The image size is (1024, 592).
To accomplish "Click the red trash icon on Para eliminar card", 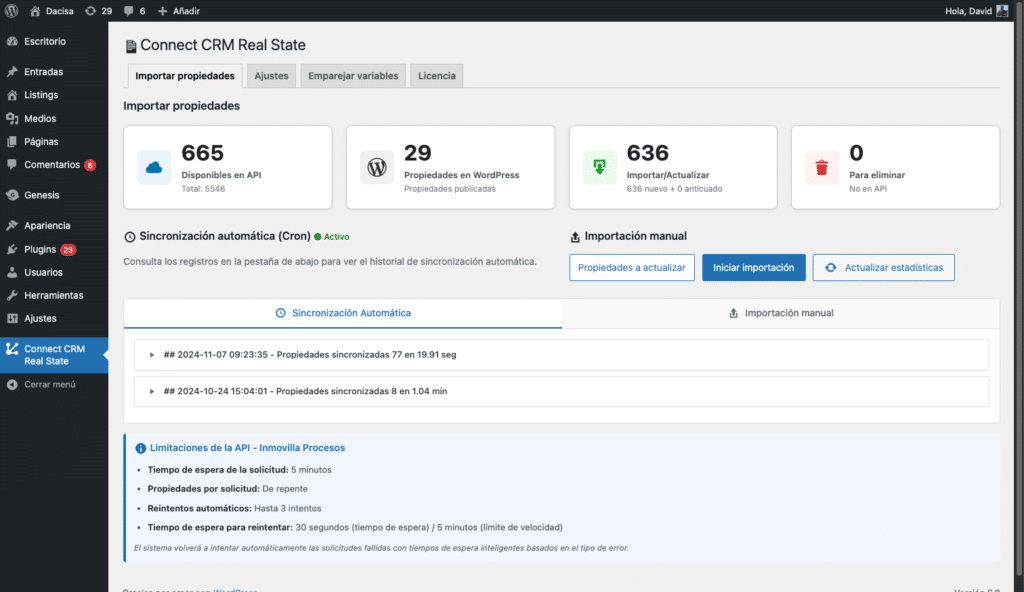I will [x=821, y=167].
